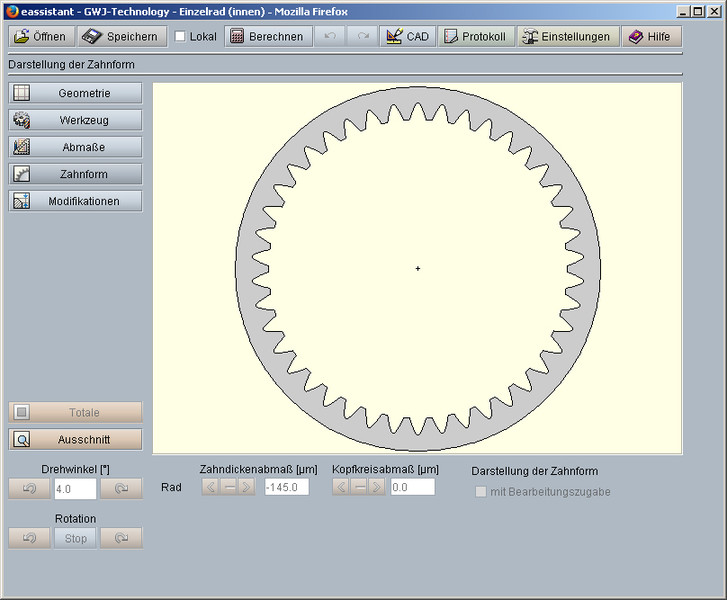This screenshot has height=600, width=727.
Task: Select the Modifikationen section
Action: click(75, 201)
